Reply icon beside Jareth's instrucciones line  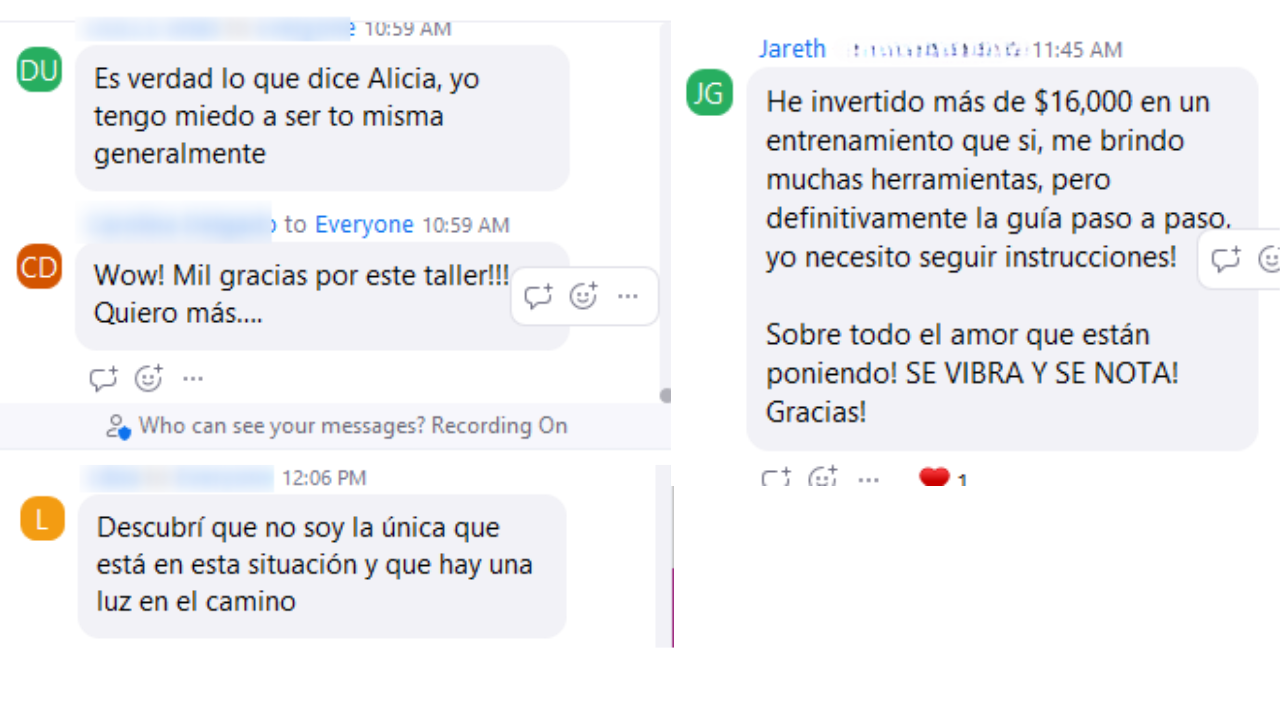(1226, 260)
